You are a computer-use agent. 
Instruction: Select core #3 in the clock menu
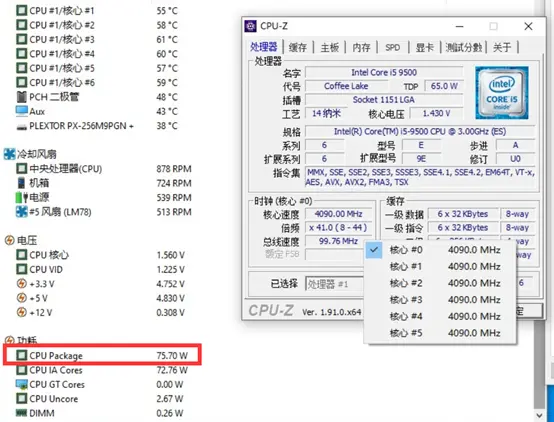tap(440, 300)
